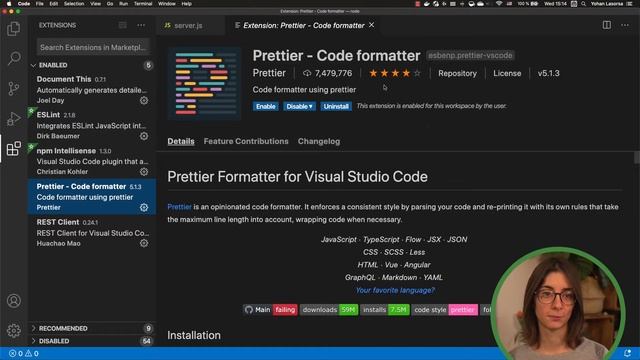Click the version v5.1.3 label

(549, 73)
